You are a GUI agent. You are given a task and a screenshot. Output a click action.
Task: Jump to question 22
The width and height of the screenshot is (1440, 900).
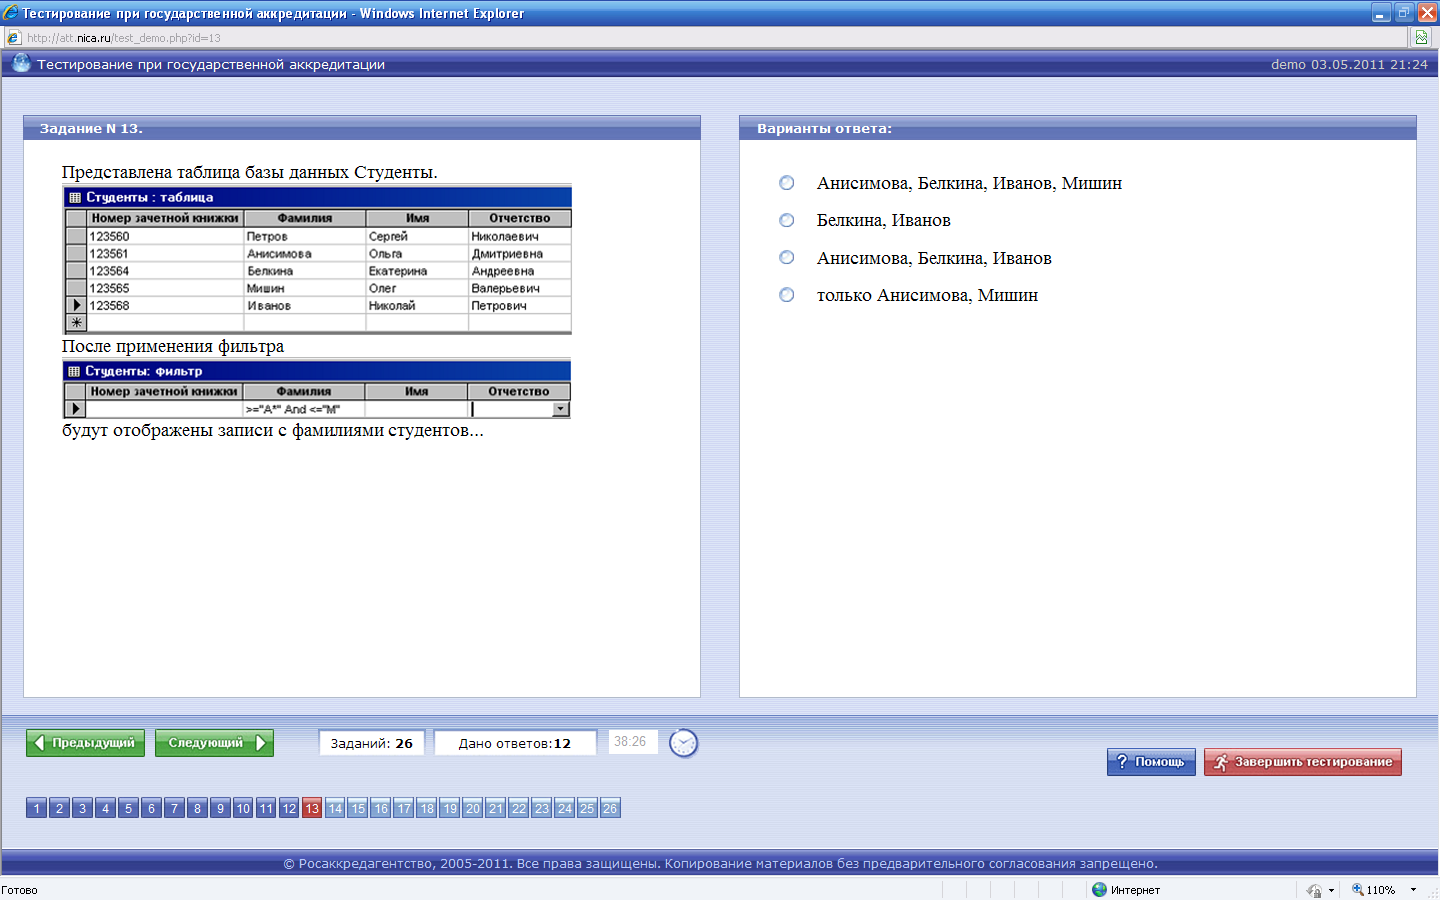(x=519, y=808)
